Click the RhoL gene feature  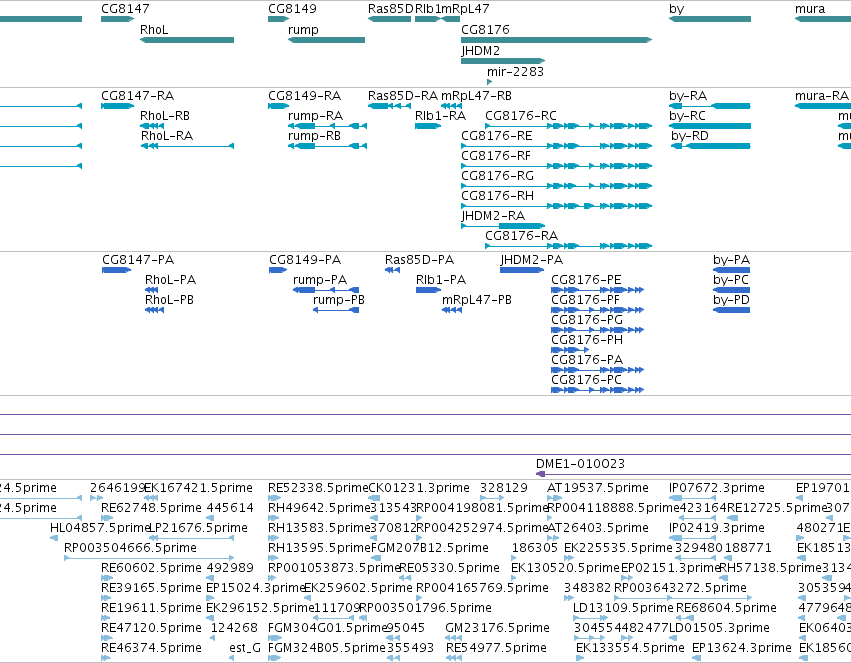[187, 40]
